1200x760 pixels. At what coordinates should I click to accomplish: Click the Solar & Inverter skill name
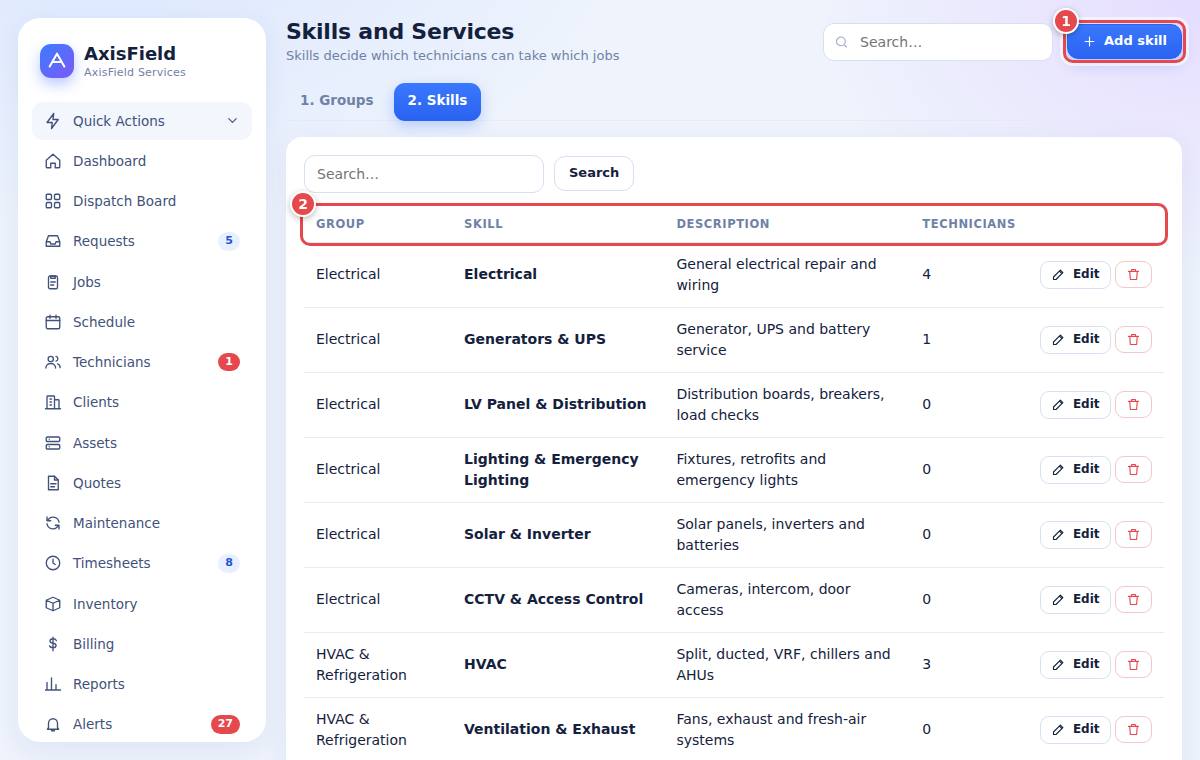click(527, 534)
